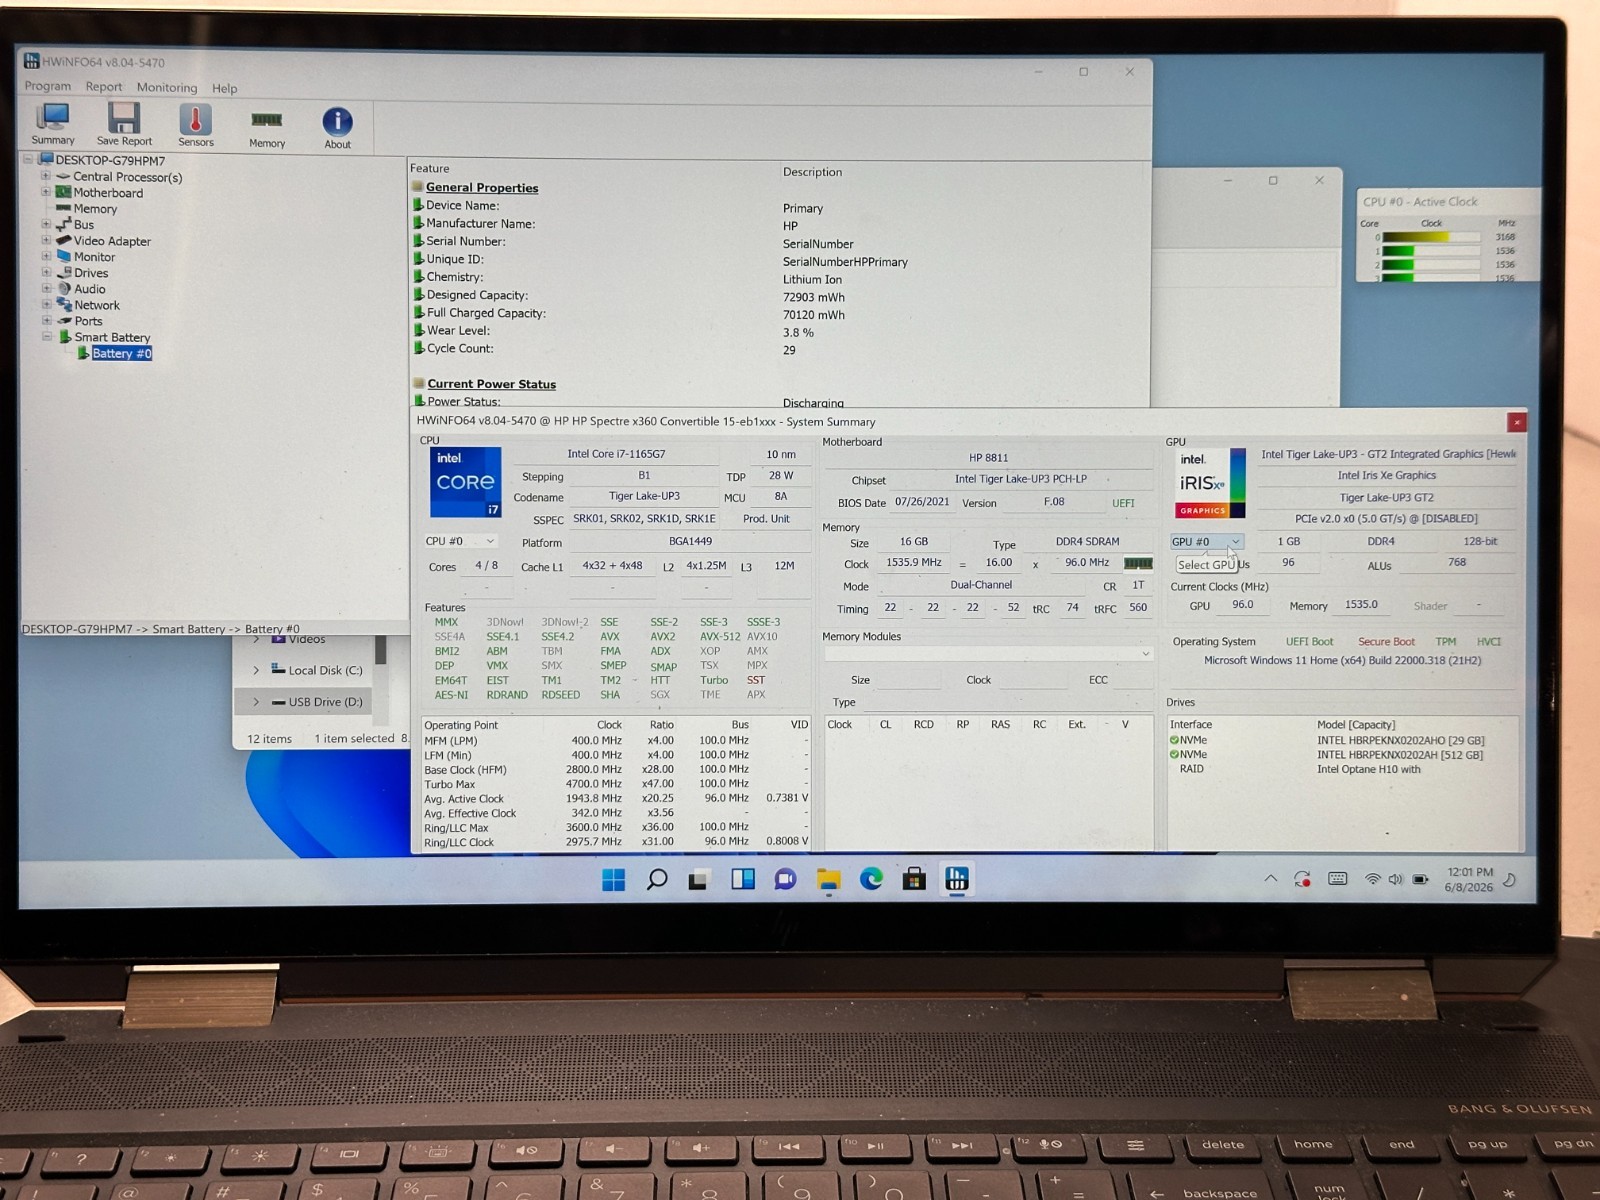The height and width of the screenshot is (1200, 1600).
Task: Click the Prod. Unit field
Action: [x=766, y=519]
